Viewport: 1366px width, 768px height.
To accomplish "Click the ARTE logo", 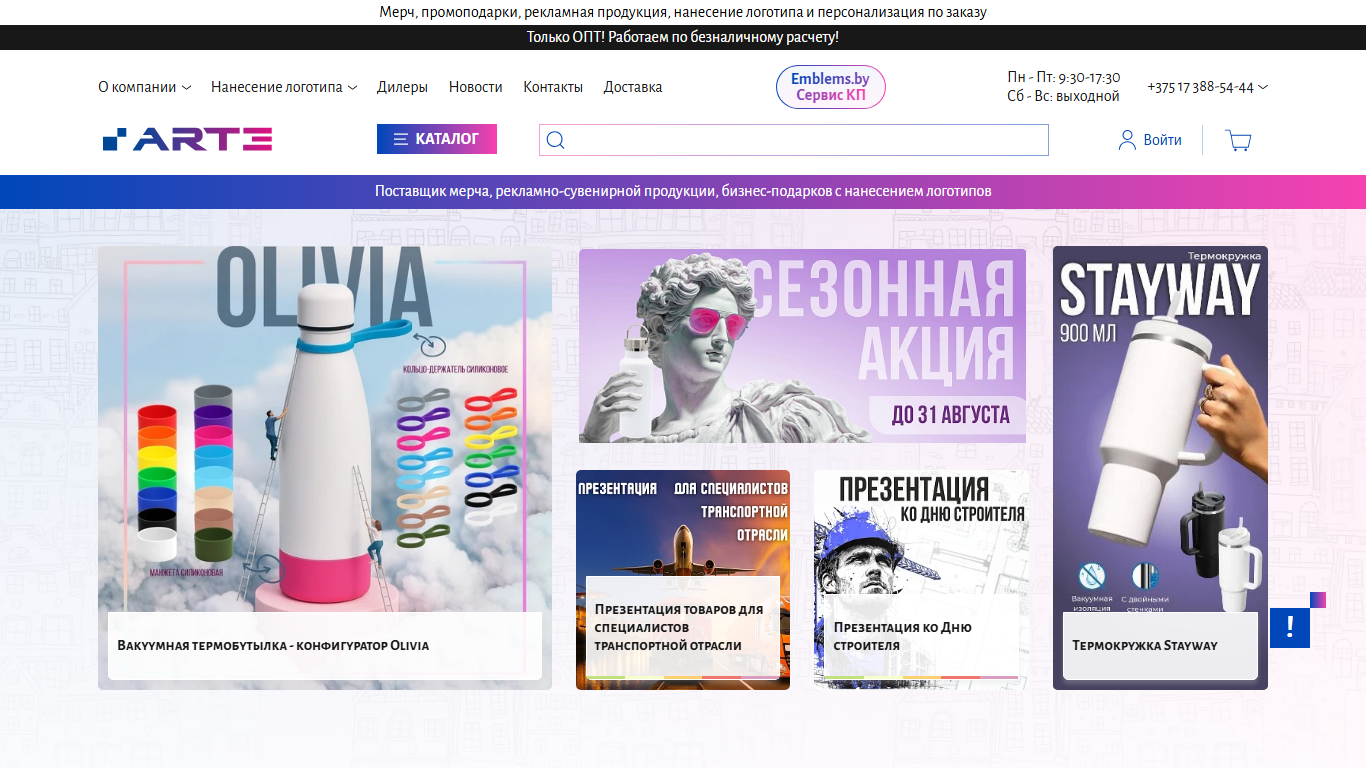I will click(187, 139).
